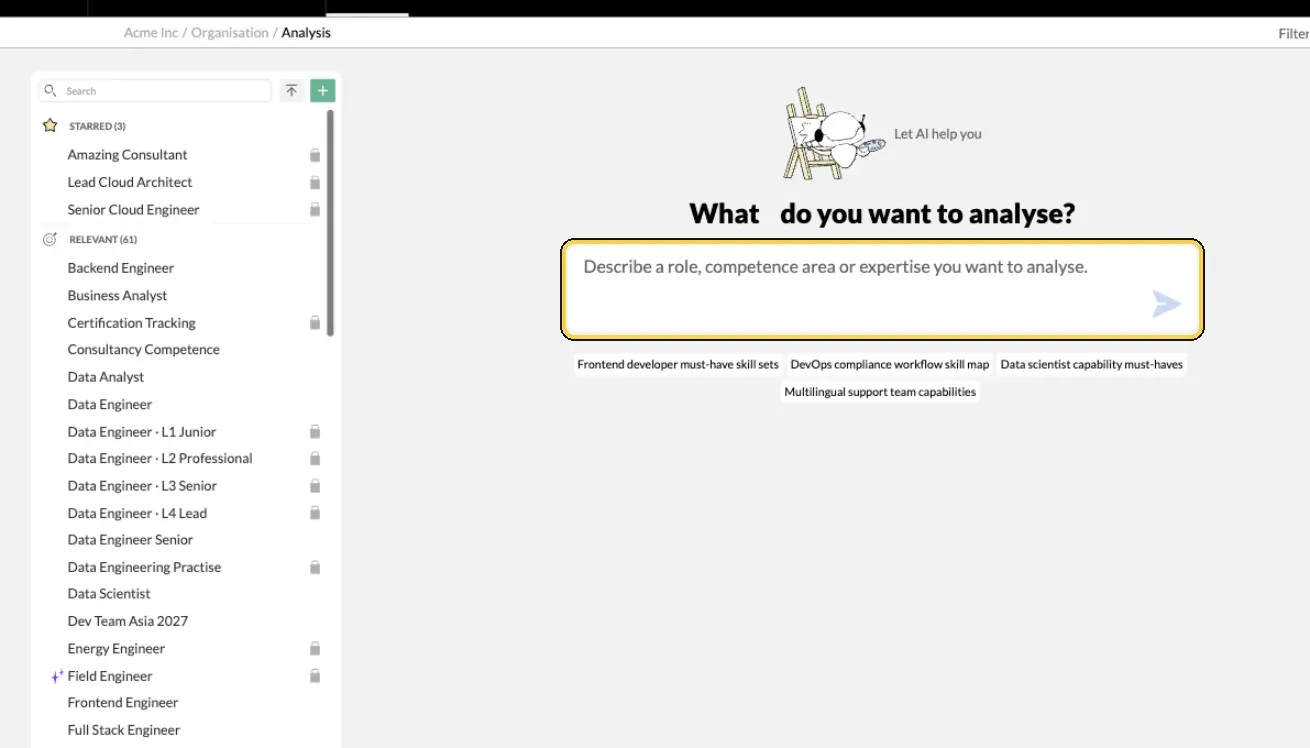Screen dimensions: 1310x748
Task: Pick Multilingual support team capabilities suggestion
Action: 880,392
